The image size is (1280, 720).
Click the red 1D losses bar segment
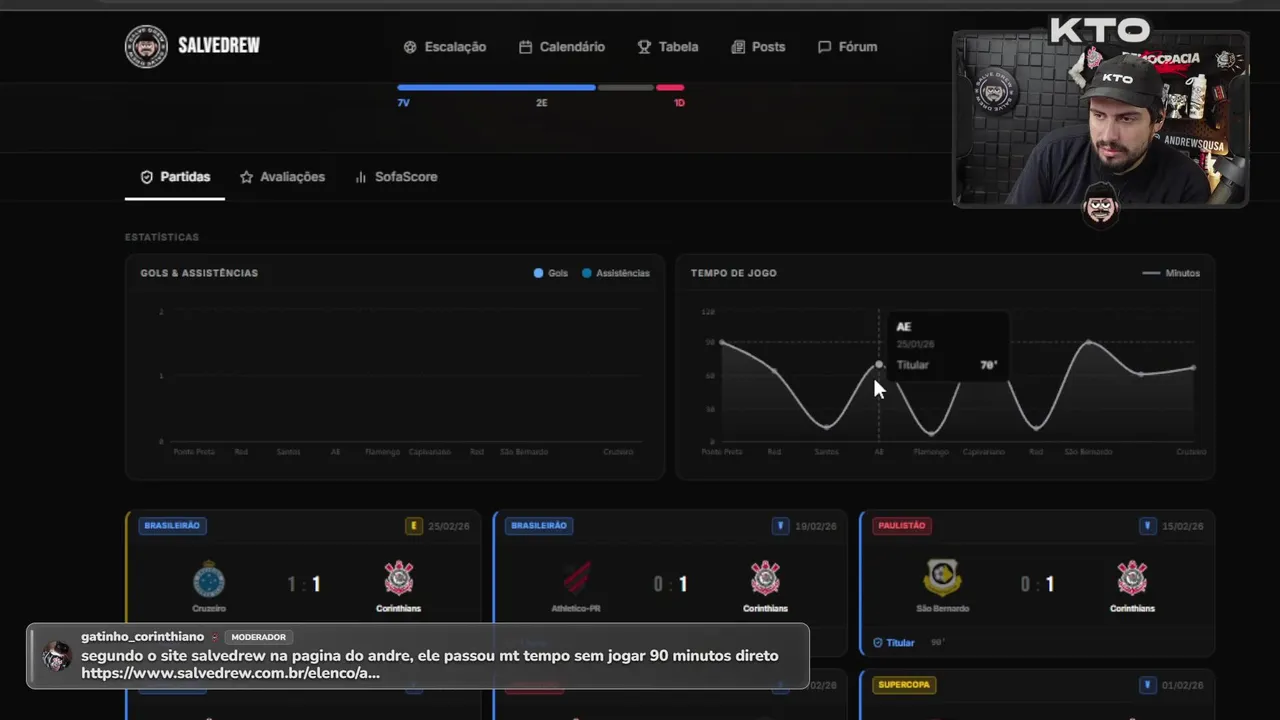670,88
